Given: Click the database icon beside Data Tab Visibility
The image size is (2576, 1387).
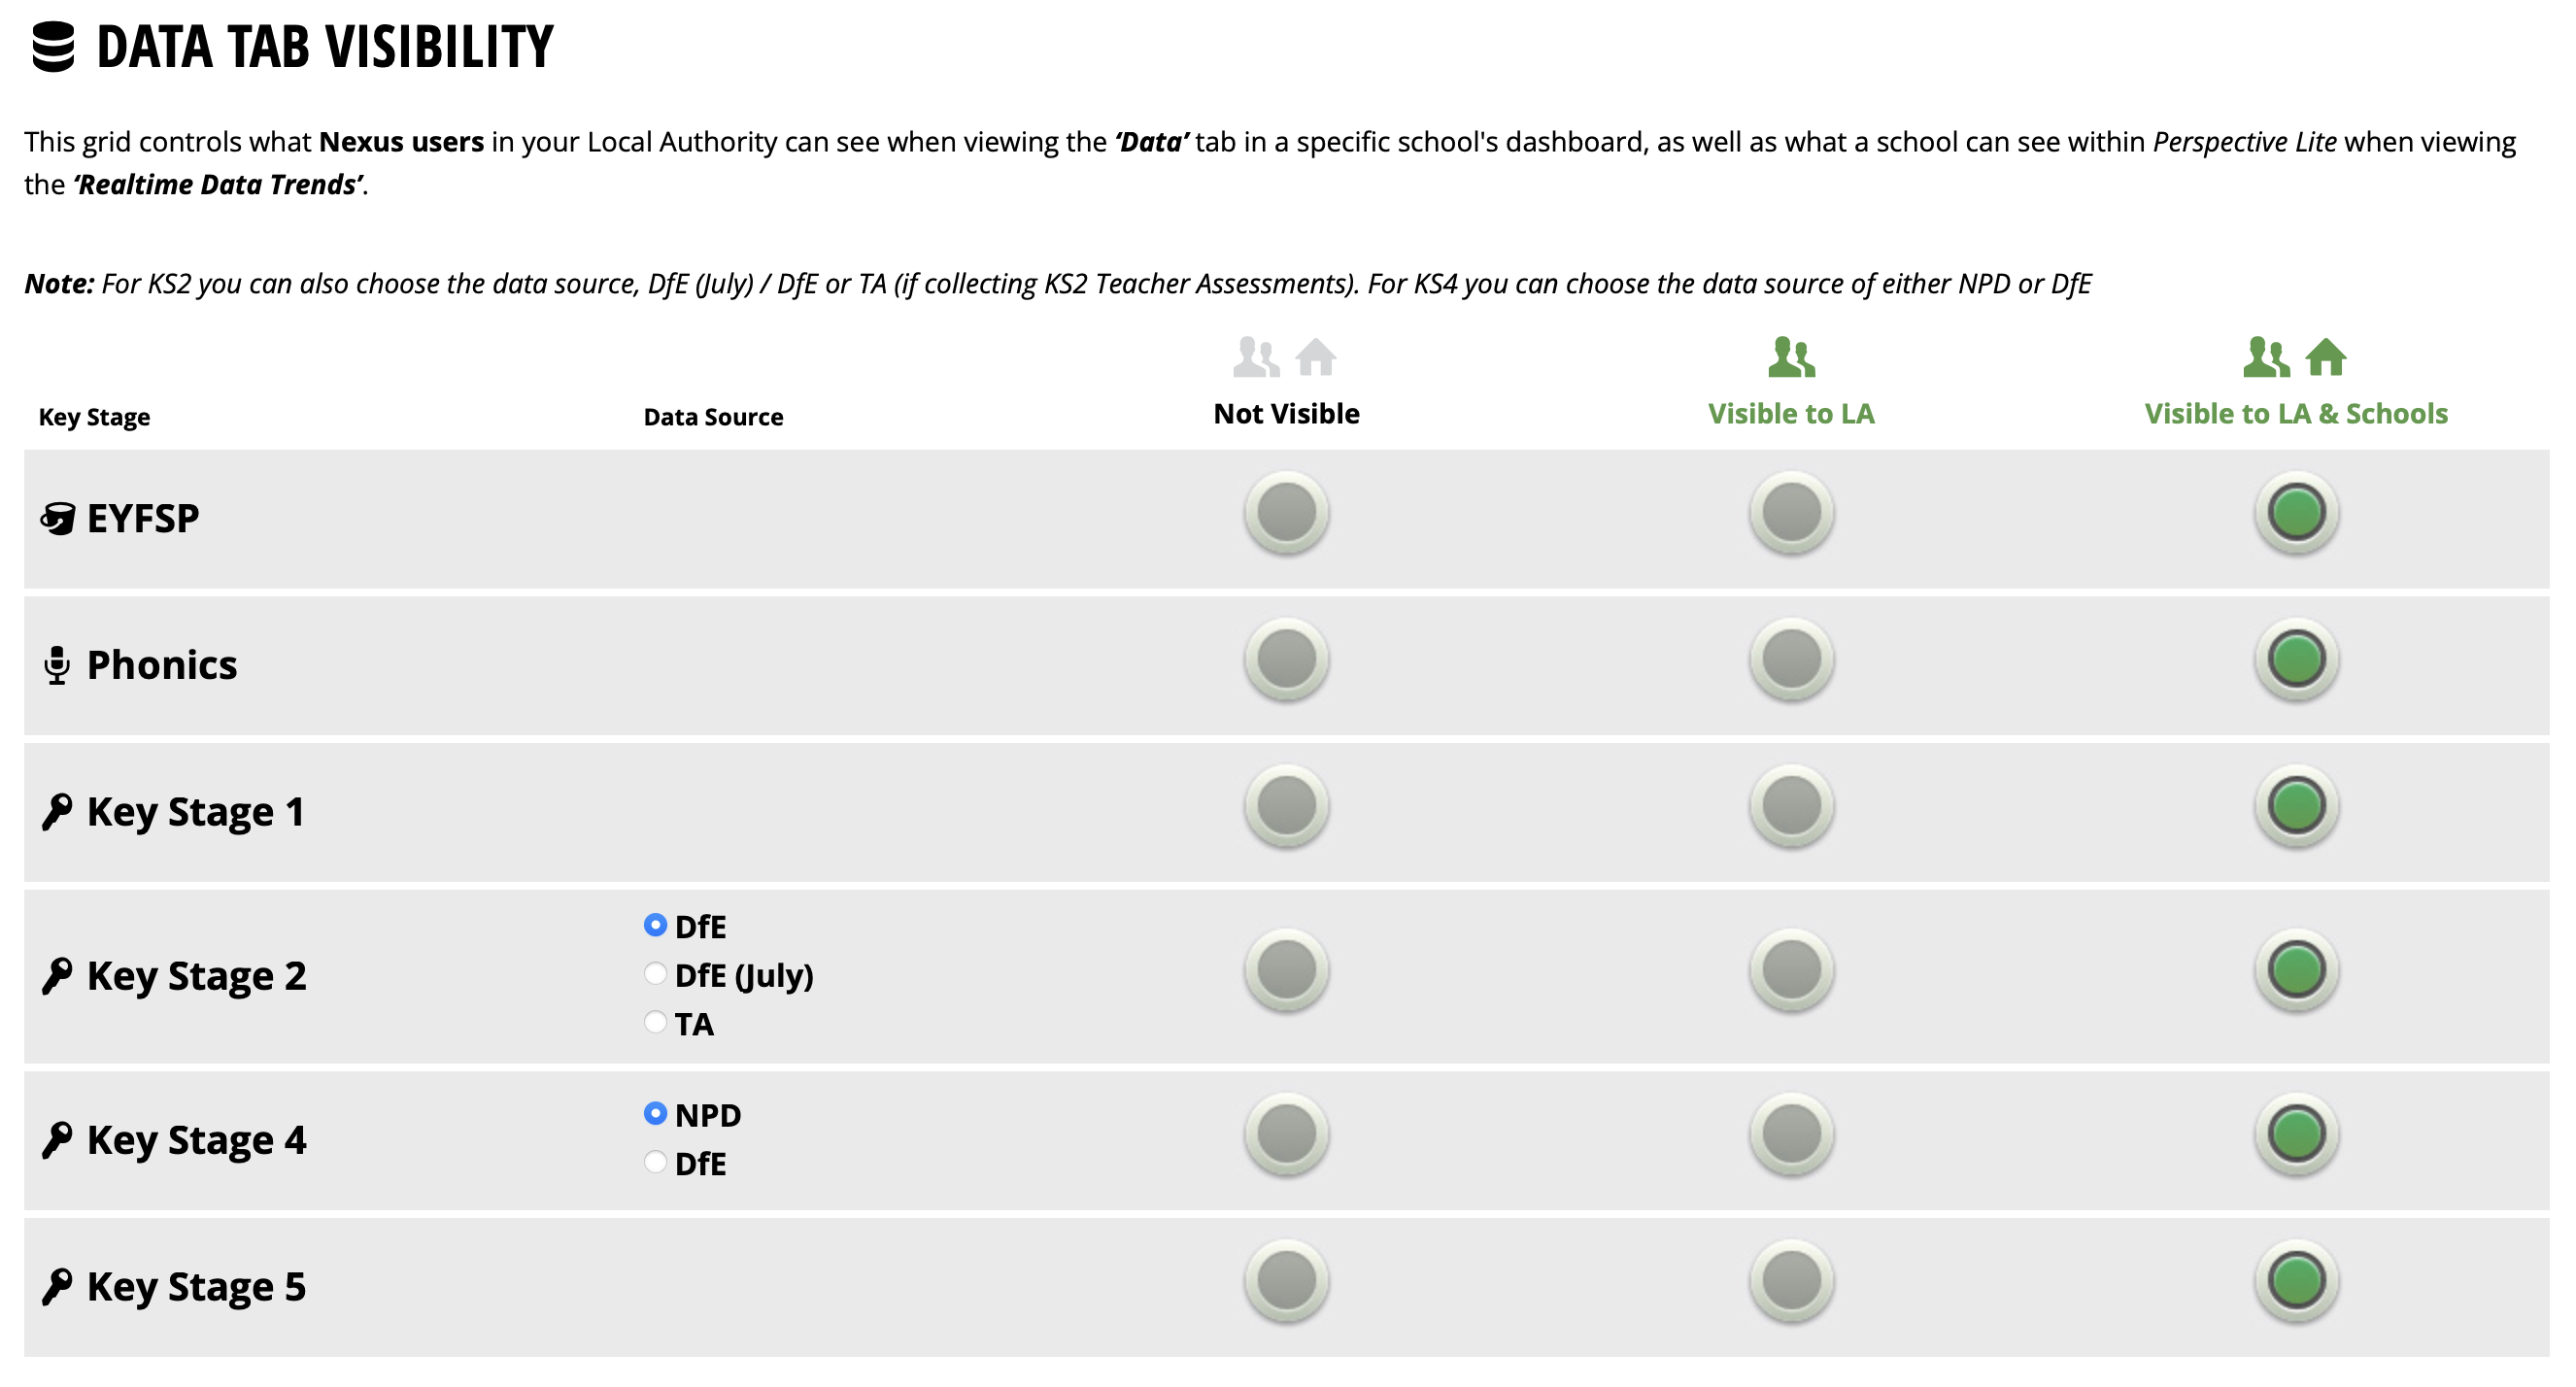Looking at the screenshot, I should click(53, 47).
